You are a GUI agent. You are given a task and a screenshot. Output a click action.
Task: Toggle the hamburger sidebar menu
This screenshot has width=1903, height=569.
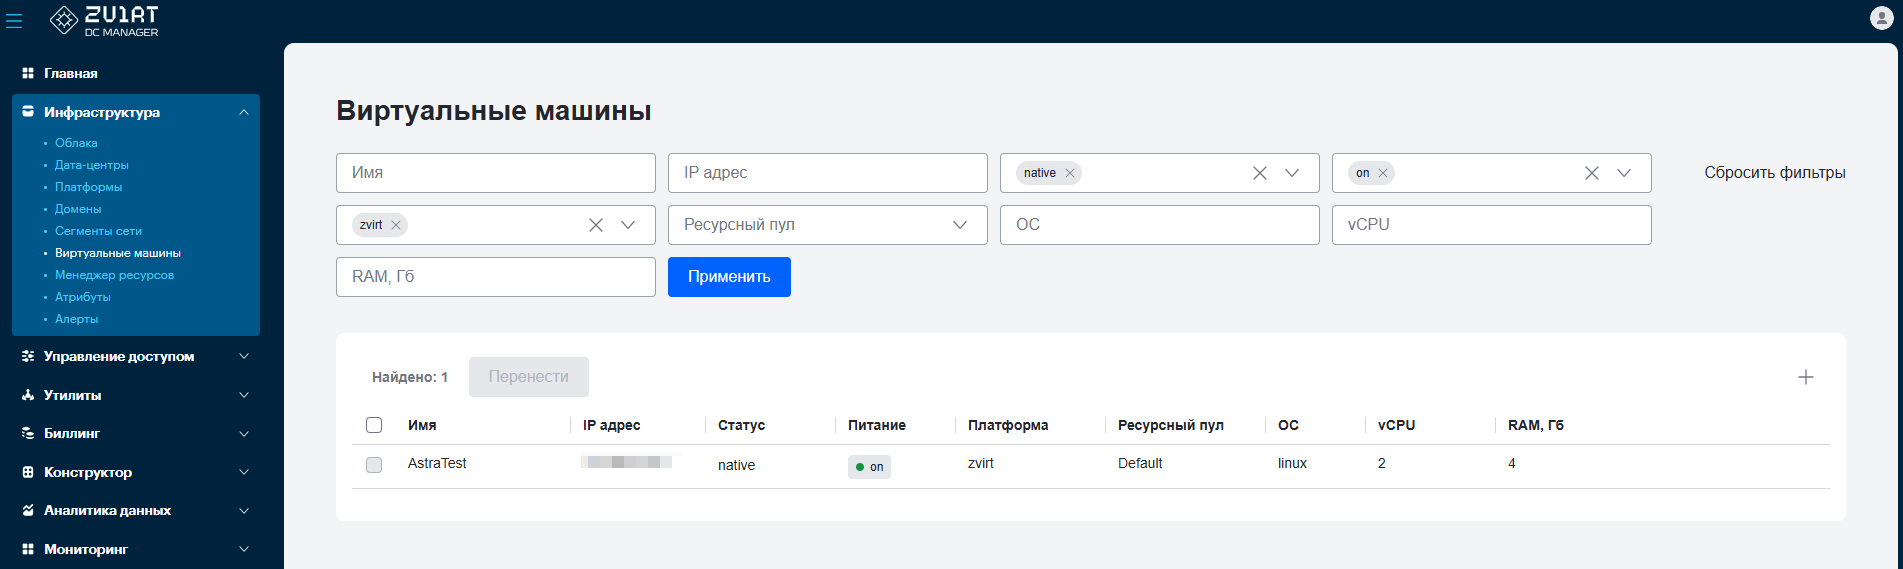(14, 20)
